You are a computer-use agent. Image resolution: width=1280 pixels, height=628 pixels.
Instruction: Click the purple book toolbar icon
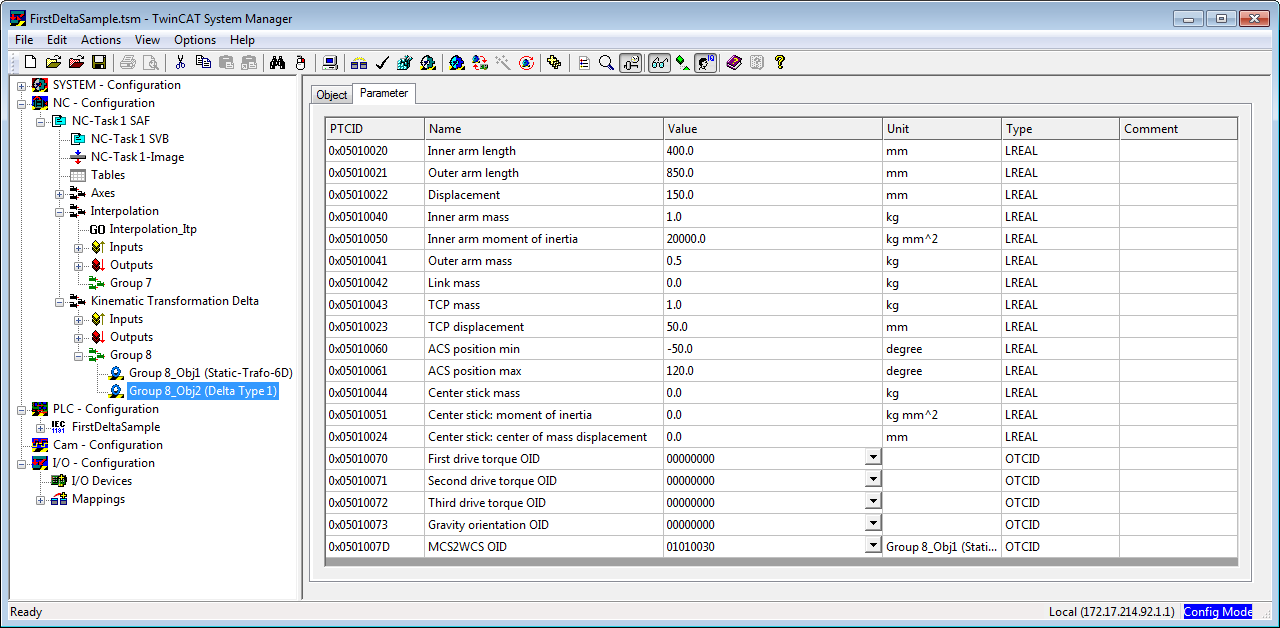point(734,62)
